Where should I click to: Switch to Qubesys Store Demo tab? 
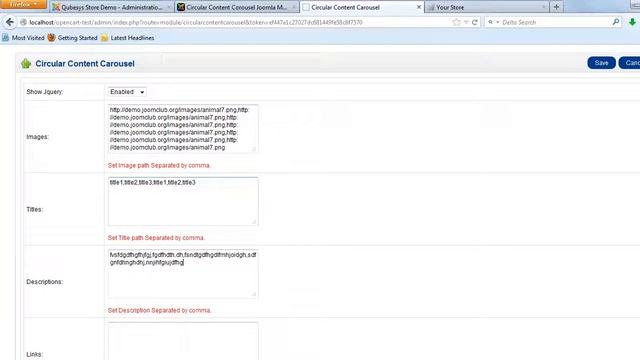[112, 7]
